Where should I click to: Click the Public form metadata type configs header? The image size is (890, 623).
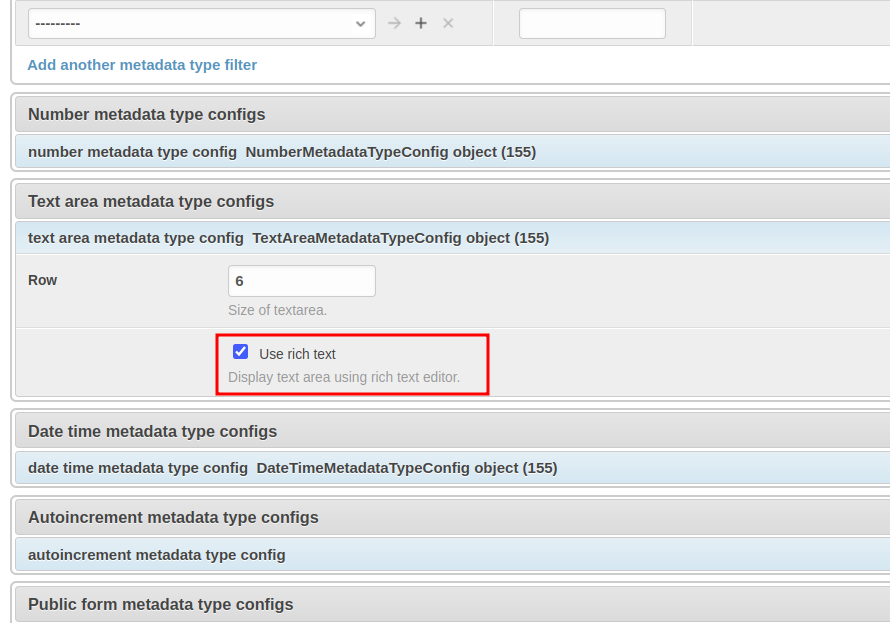pos(160,604)
